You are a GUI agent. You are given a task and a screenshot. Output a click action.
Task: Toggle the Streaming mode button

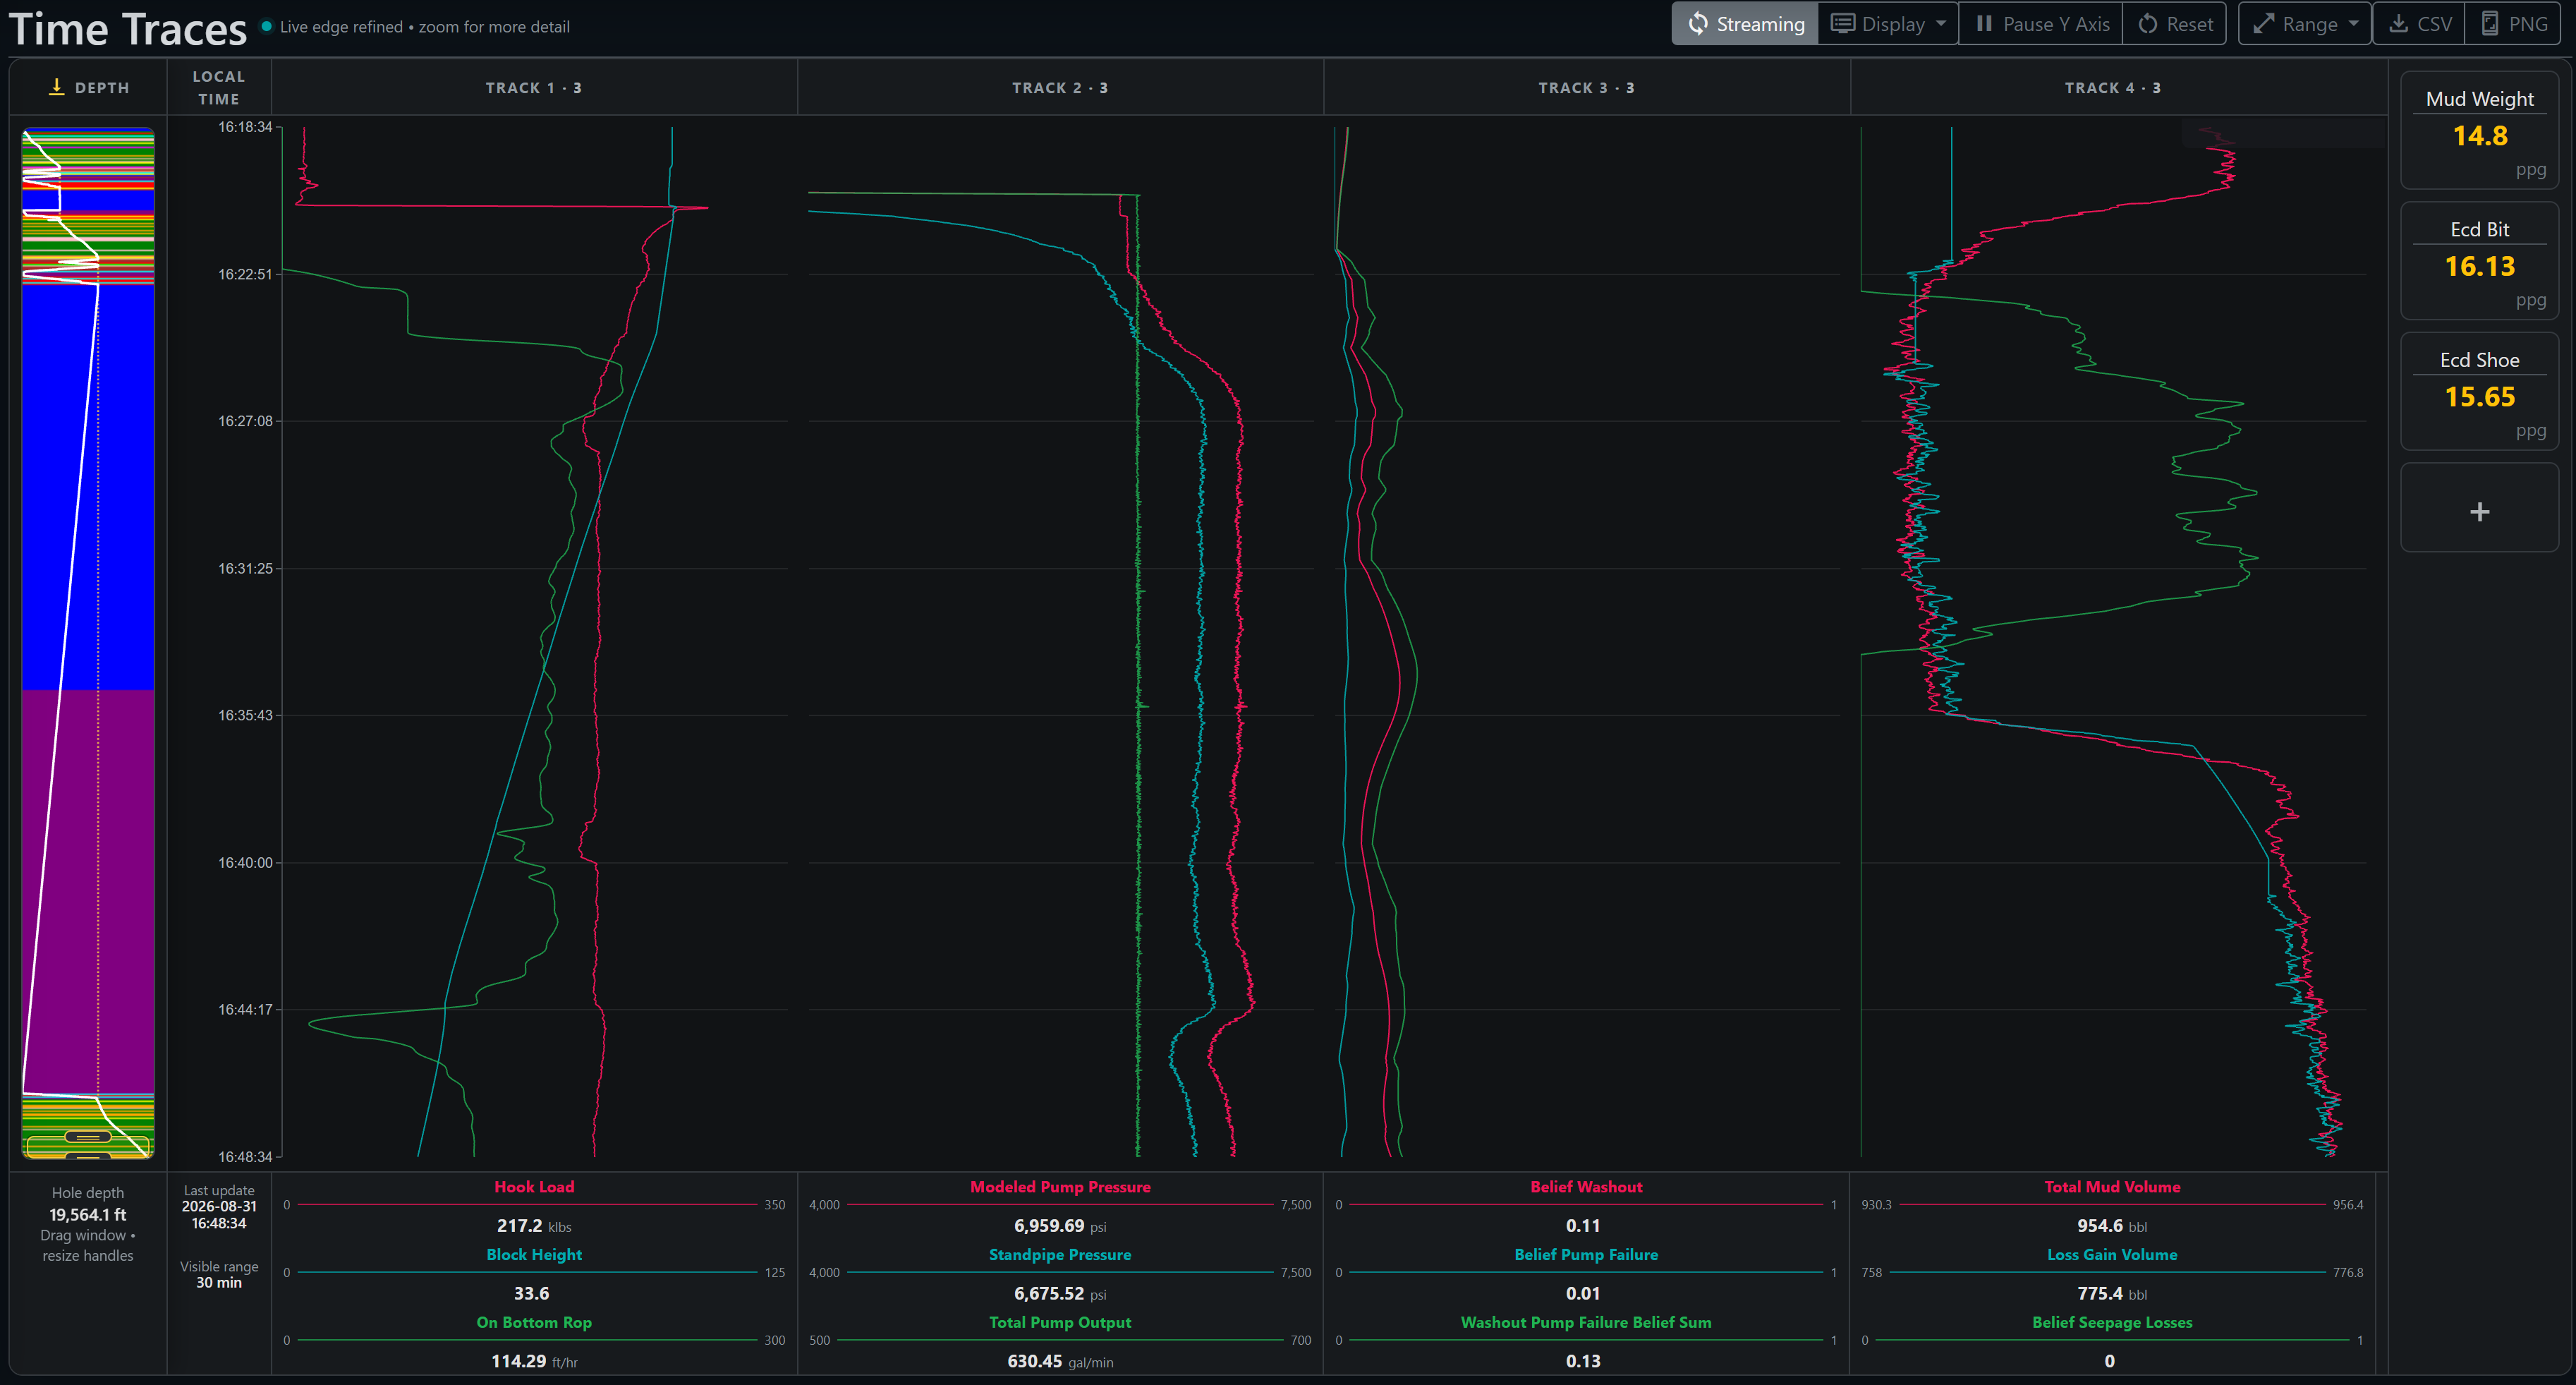1745,24
